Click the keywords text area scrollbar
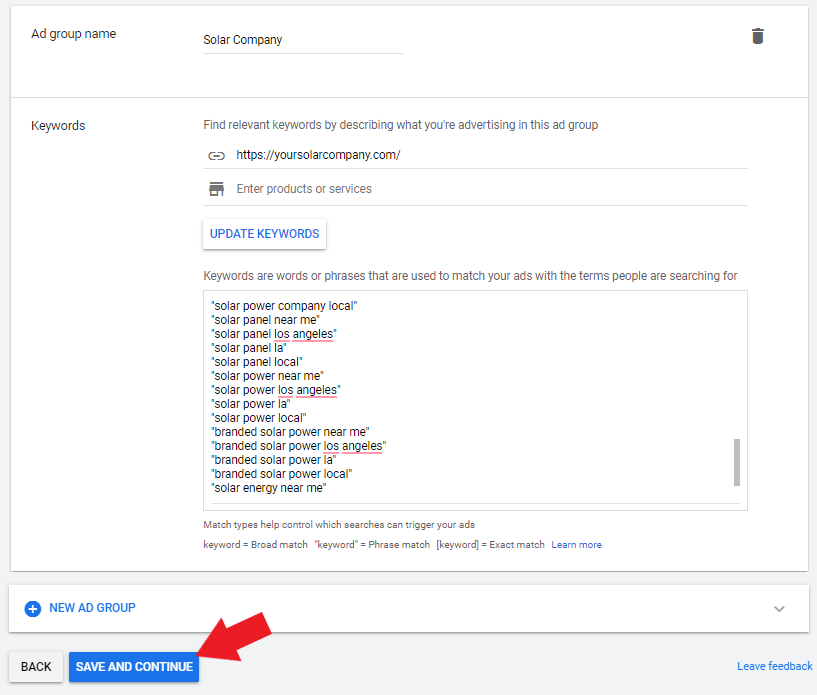This screenshot has height=695, width=817. [737, 463]
